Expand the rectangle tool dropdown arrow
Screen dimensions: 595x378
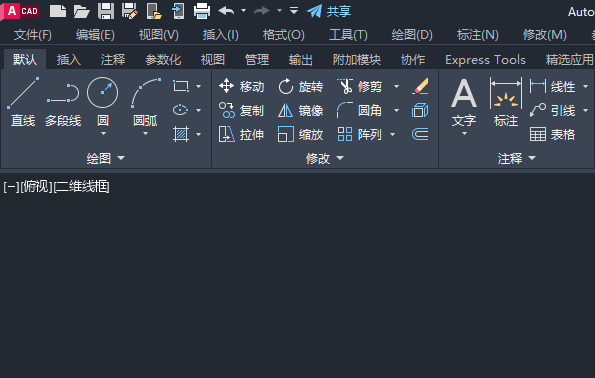click(198, 87)
